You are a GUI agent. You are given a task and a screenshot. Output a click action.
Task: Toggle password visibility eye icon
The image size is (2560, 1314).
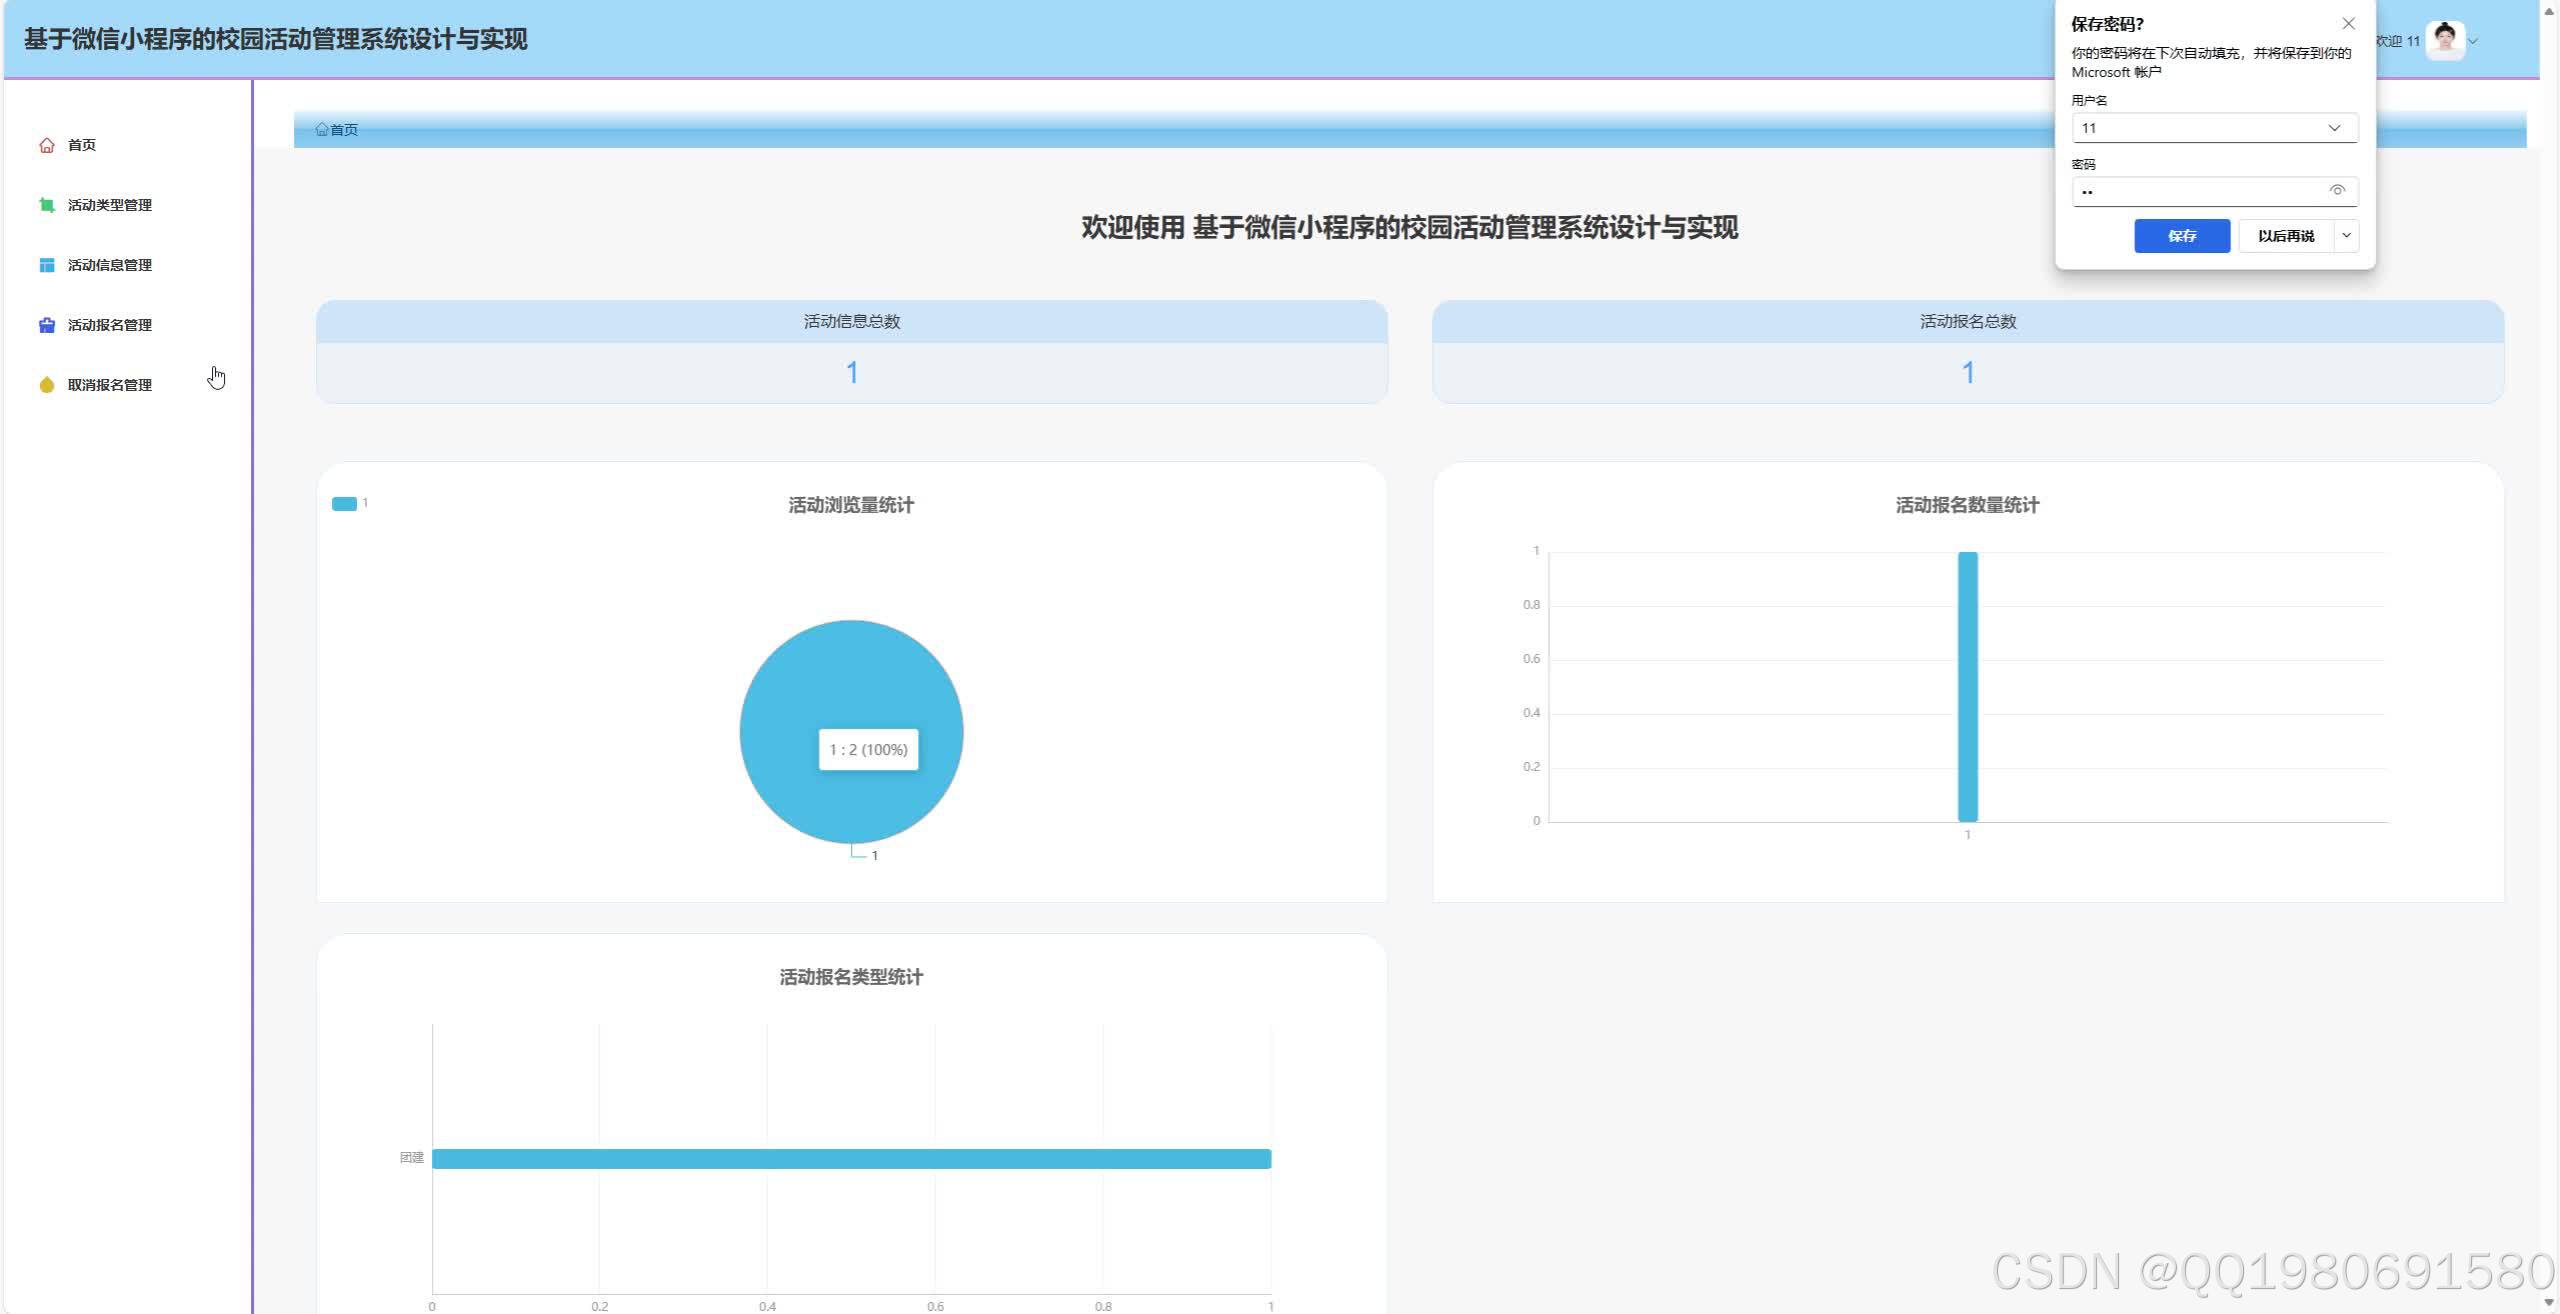tap(2337, 190)
